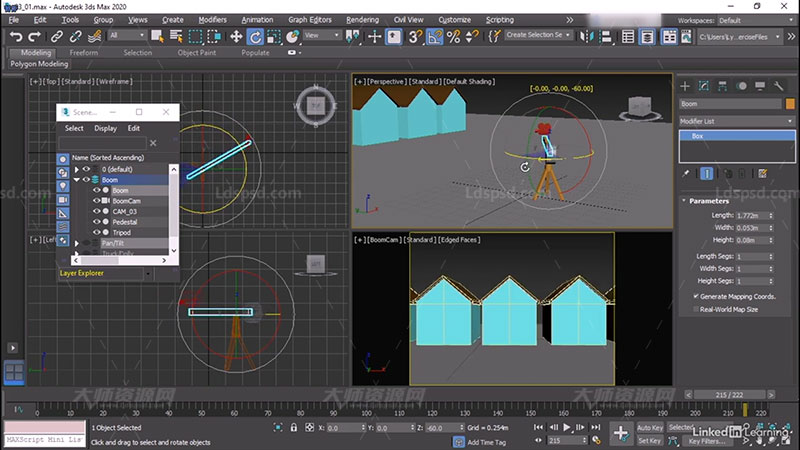Screen dimensions: 800x450
Task: Toggle the 3D Snaps button
Action: click(x=415, y=36)
